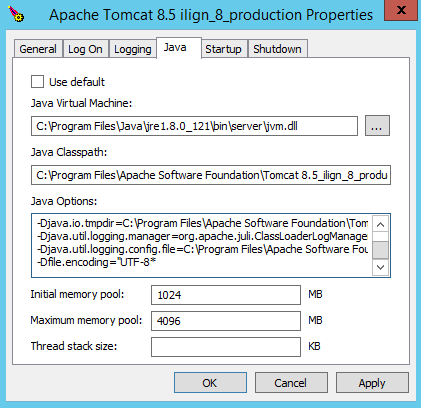Switch to the General tab

click(x=38, y=49)
